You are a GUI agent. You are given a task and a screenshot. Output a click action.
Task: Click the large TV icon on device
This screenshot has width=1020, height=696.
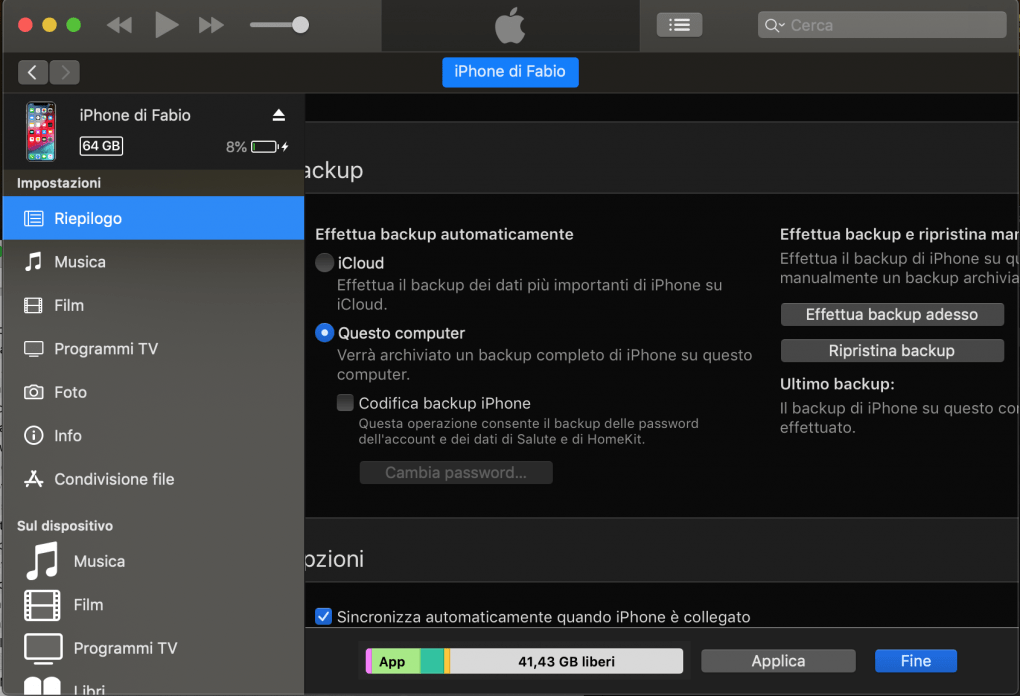click(43, 649)
